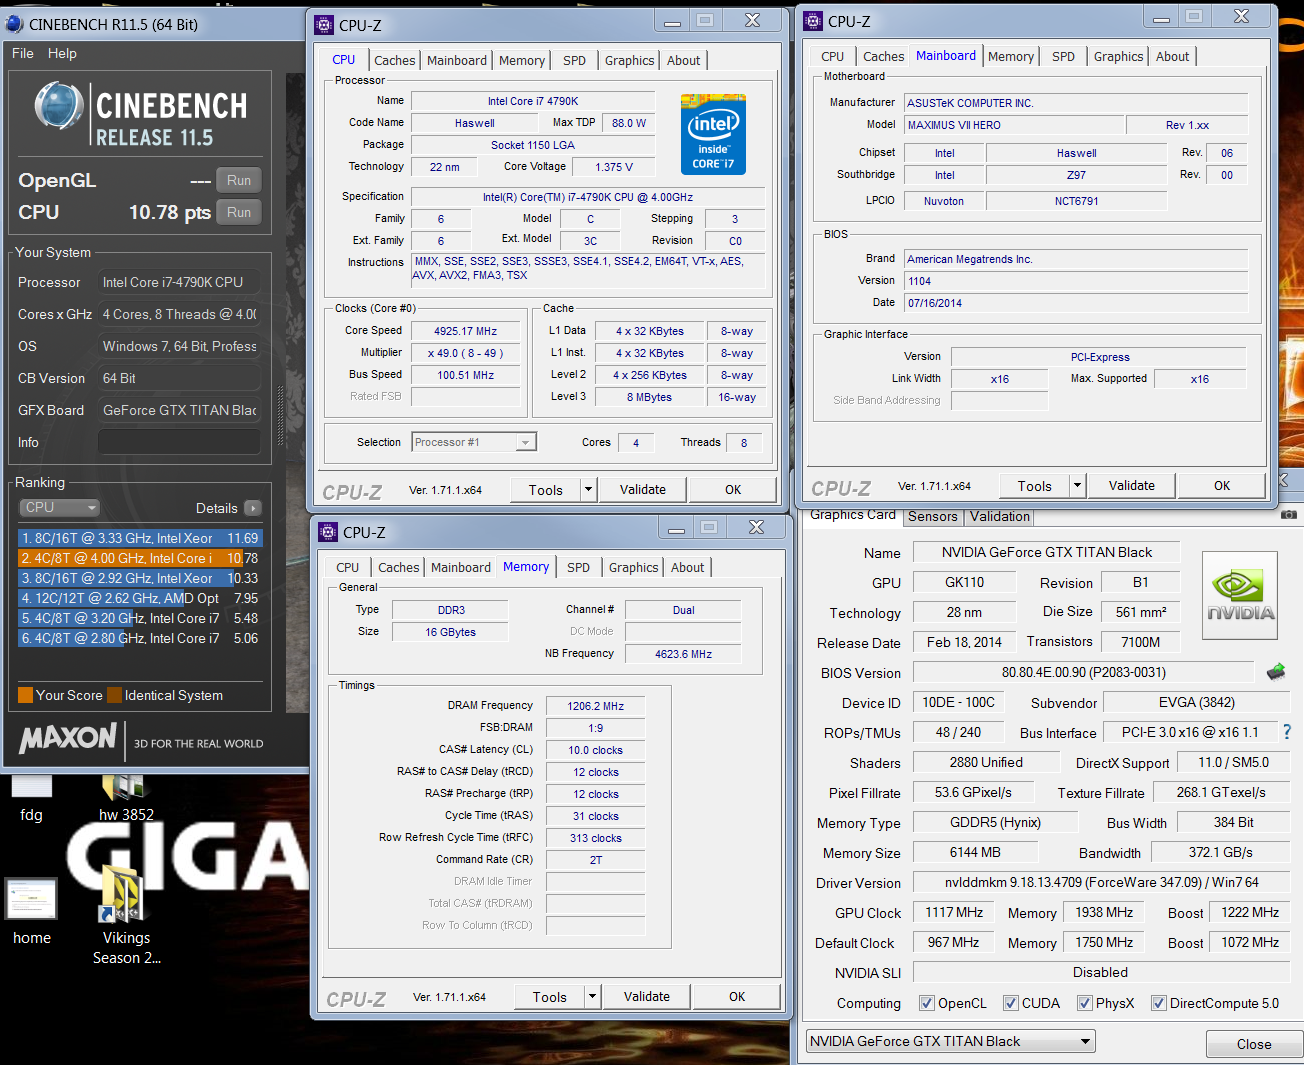
Task: Click the Bus Interface question mark icon
Action: click(1287, 732)
